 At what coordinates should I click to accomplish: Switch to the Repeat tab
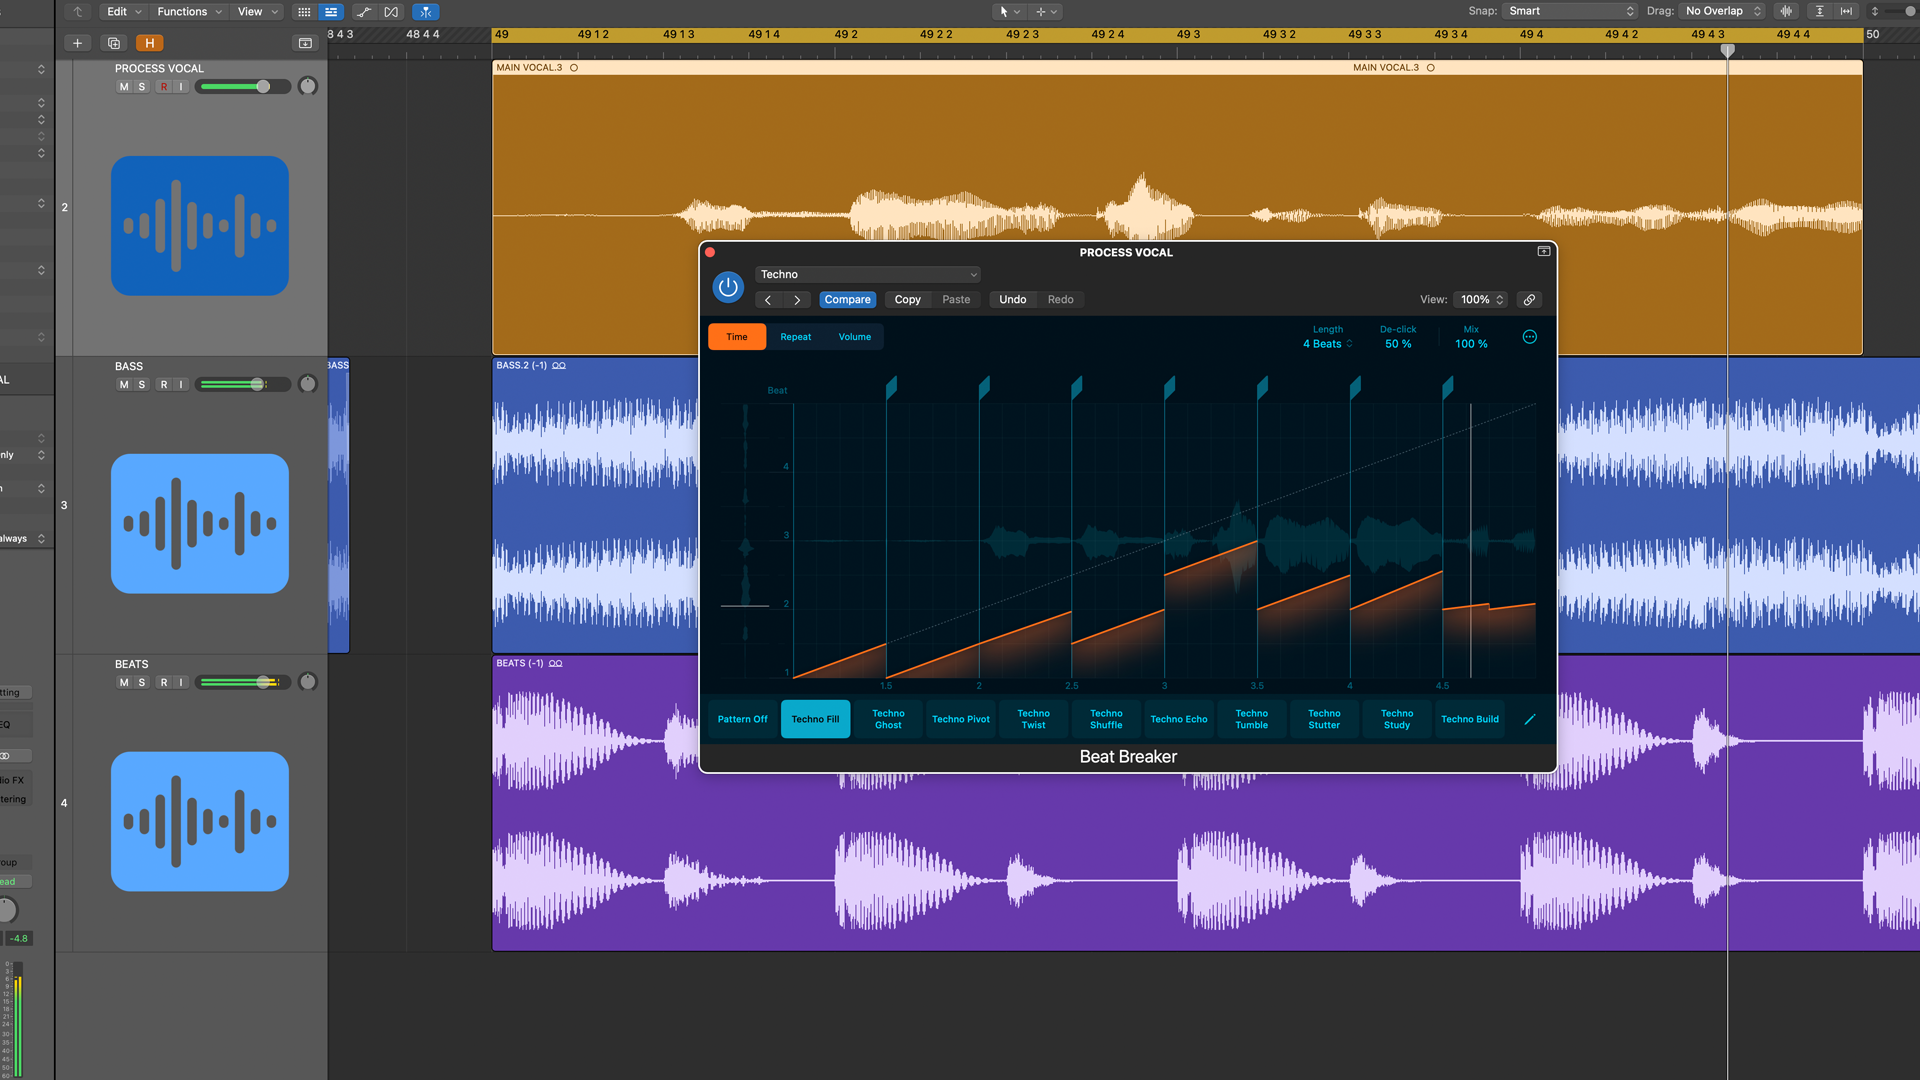pyautogui.click(x=796, y=337)
